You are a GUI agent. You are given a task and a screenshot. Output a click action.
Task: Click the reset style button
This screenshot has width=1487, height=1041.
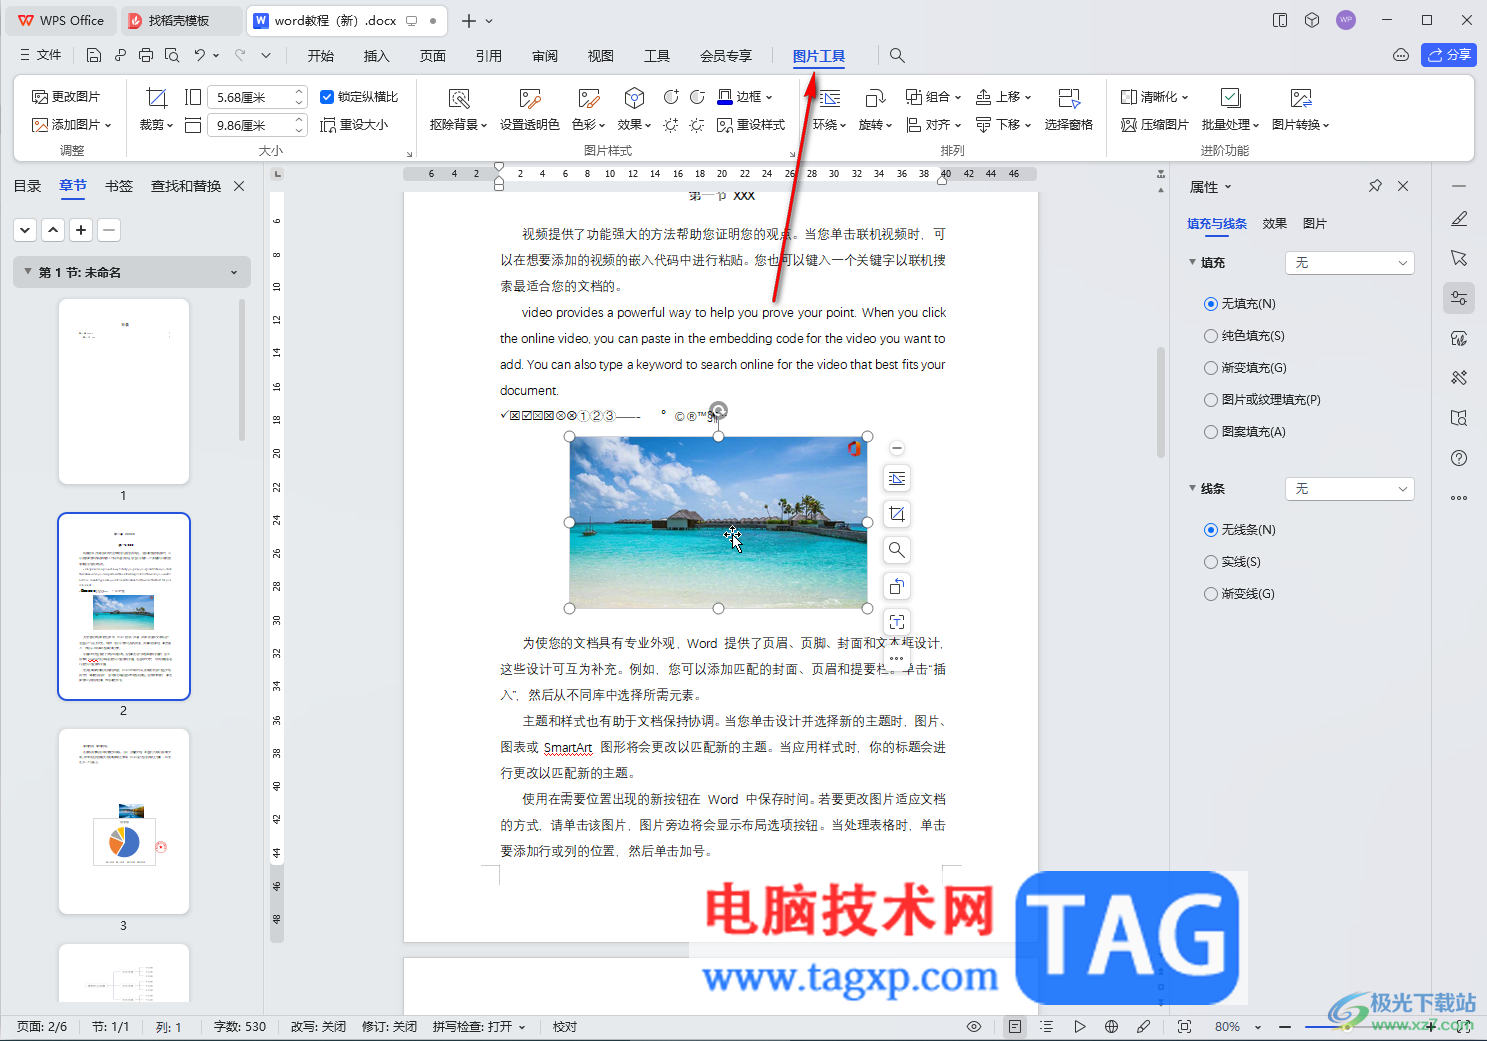751,125
